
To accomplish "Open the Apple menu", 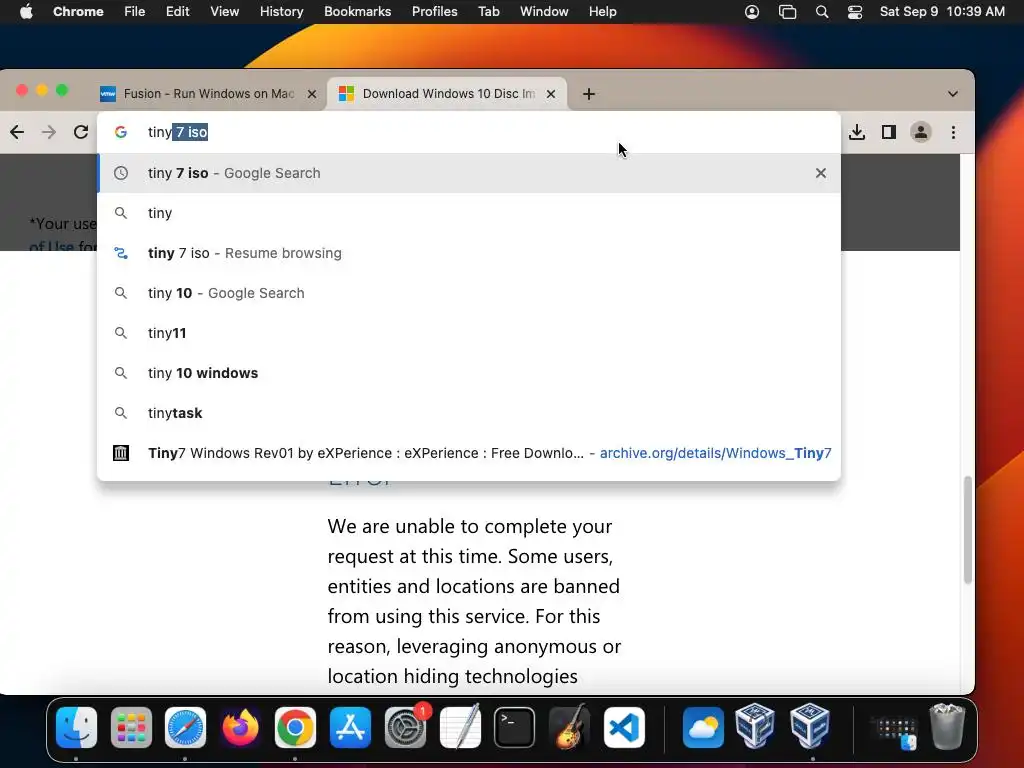I will 26,12.
